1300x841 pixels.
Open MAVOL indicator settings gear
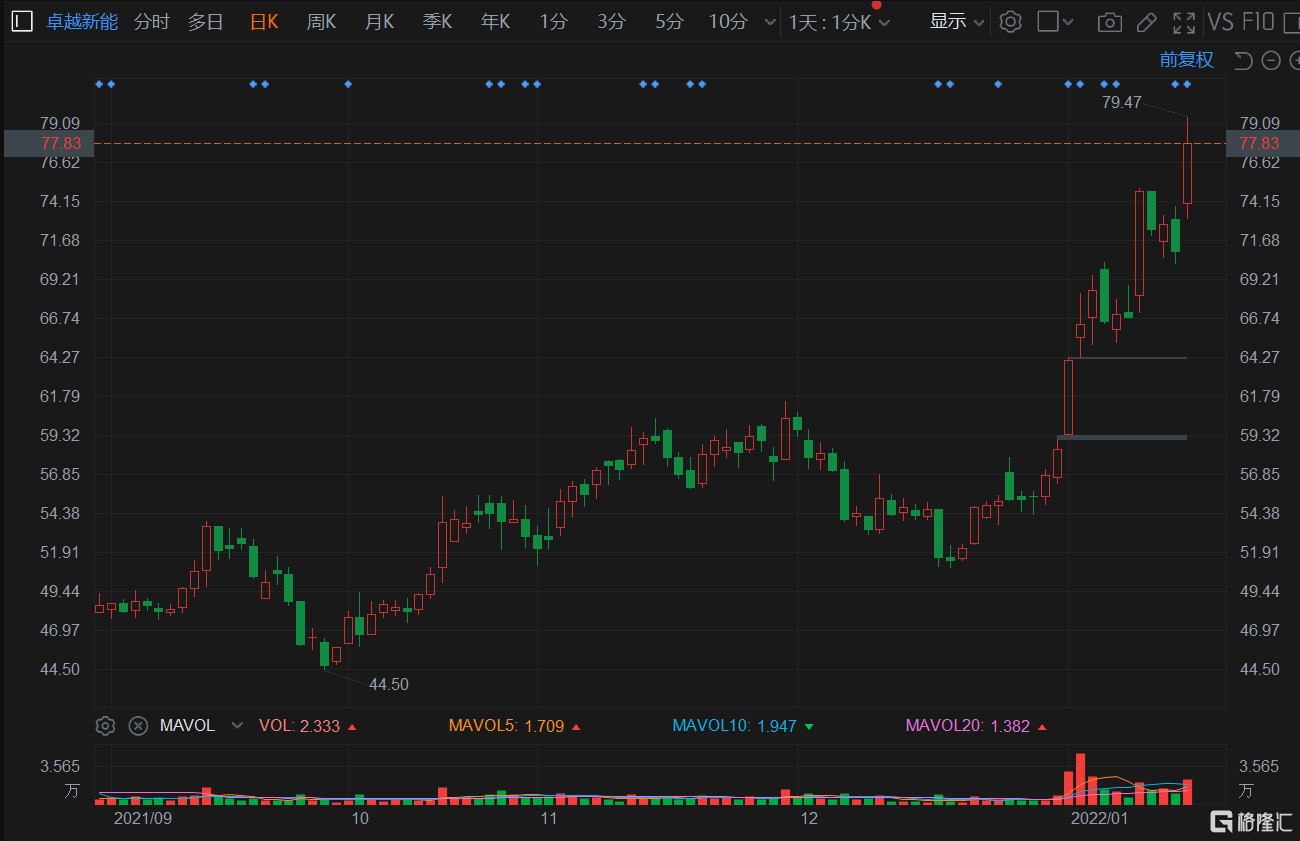pos(105,726)
